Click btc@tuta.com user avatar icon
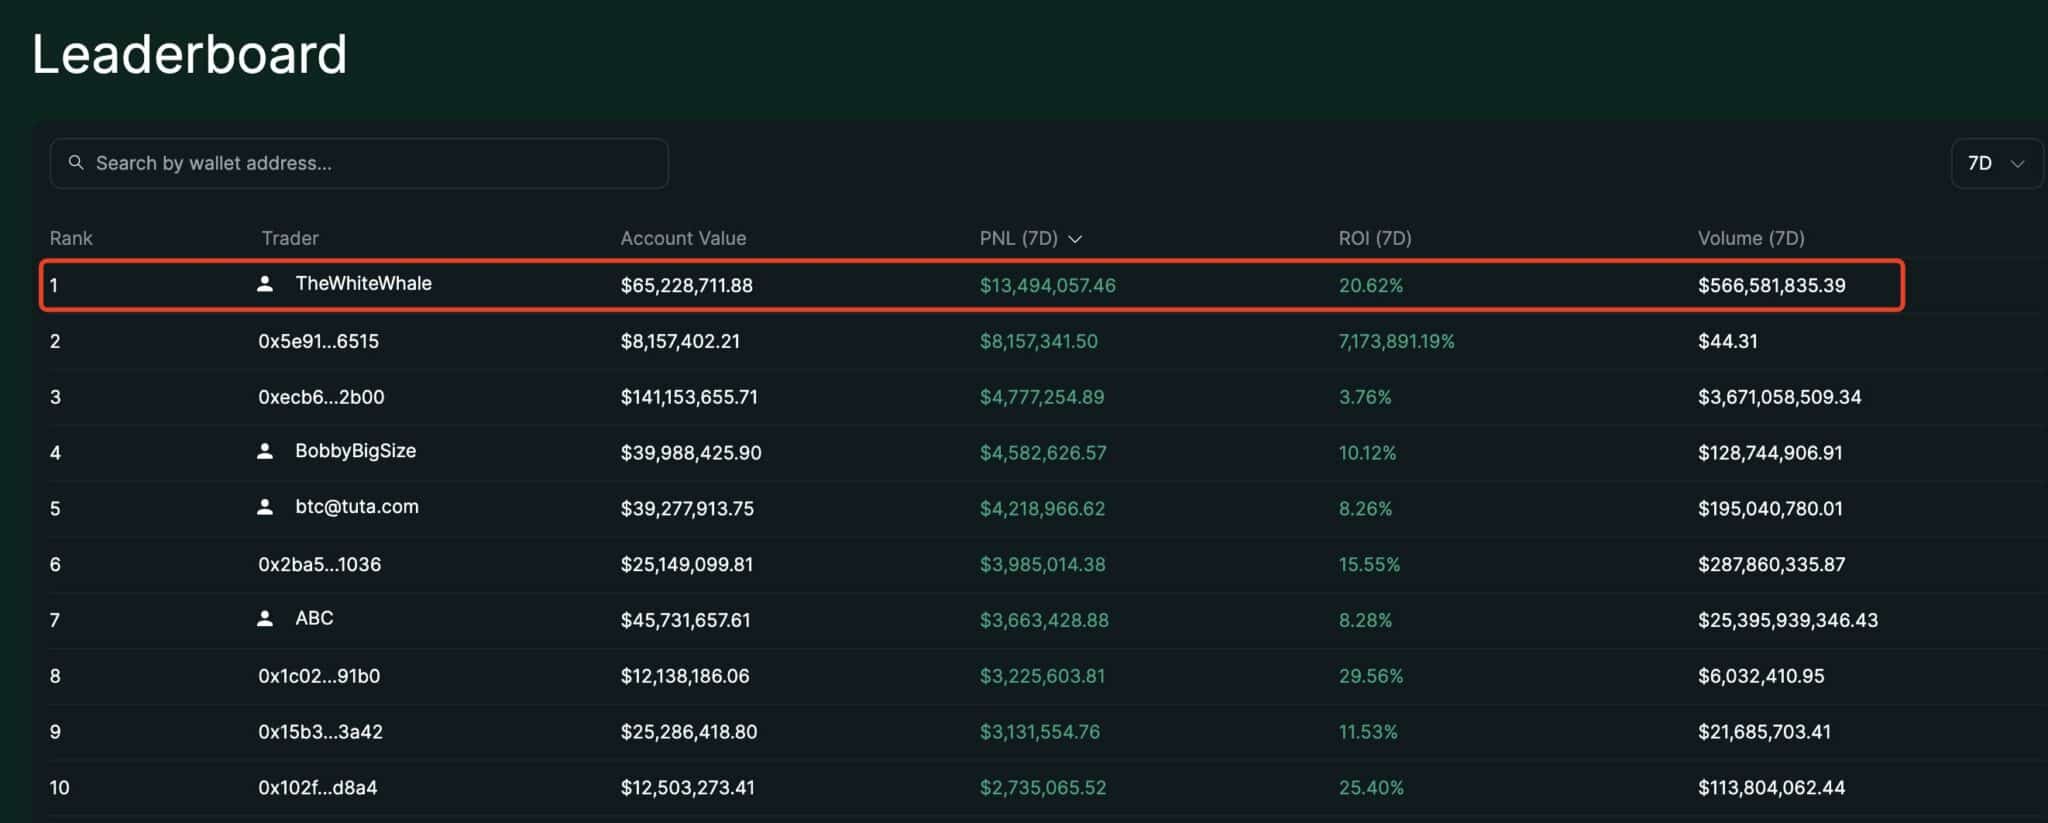Viewport: 2048px width, 823px height. [x=265, y=507]
